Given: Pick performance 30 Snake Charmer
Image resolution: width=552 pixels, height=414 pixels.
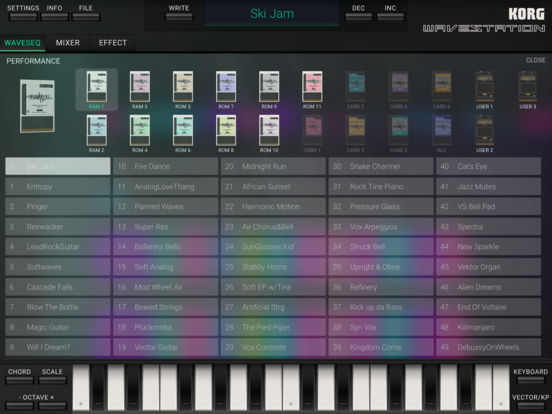Looking at the screenshot, I should 381,166.
